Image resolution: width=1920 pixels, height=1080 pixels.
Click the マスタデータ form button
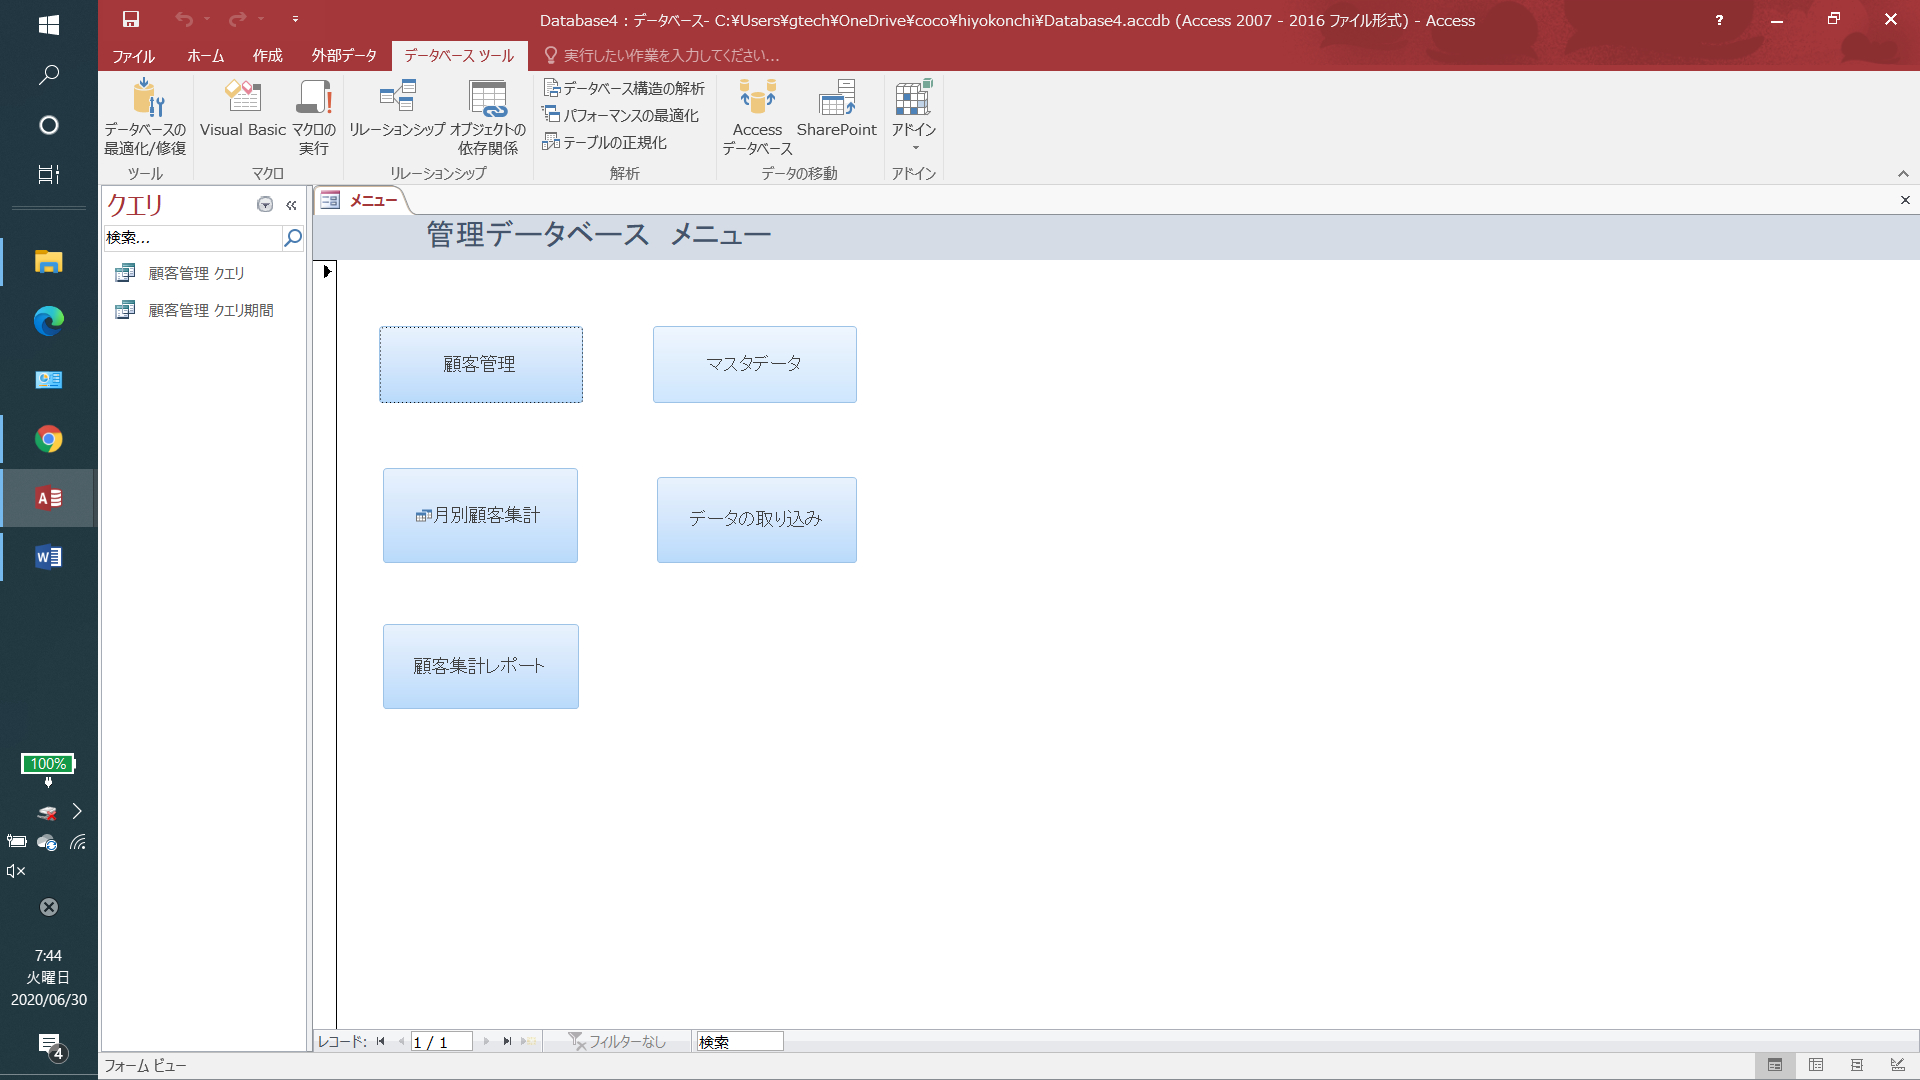point(754,364)
